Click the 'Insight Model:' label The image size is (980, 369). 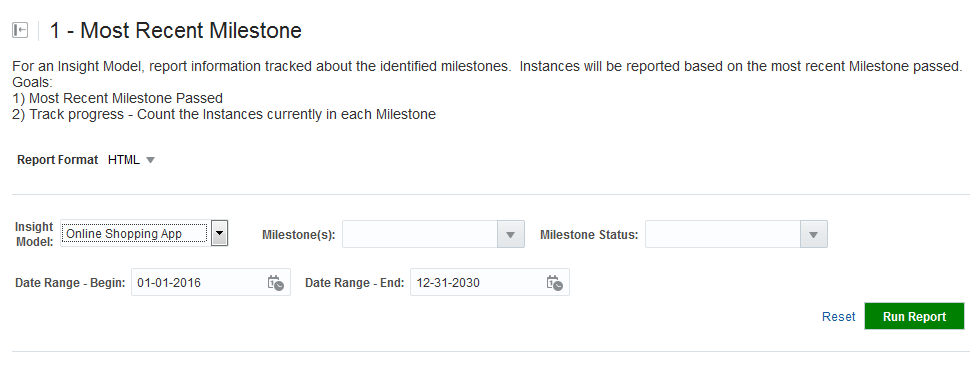click(34, 235)
